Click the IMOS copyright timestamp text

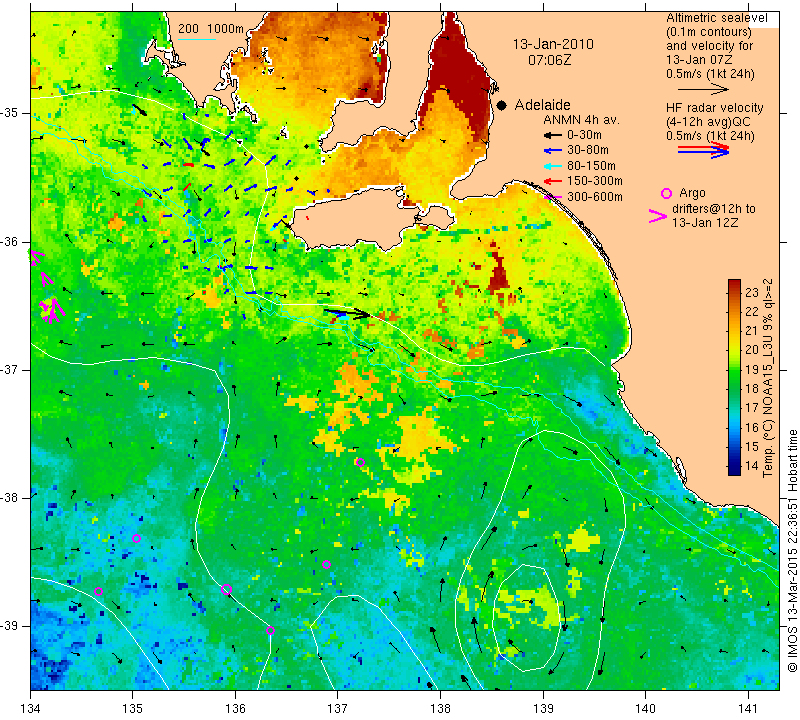pyautogui.click(x=792, y=550)
